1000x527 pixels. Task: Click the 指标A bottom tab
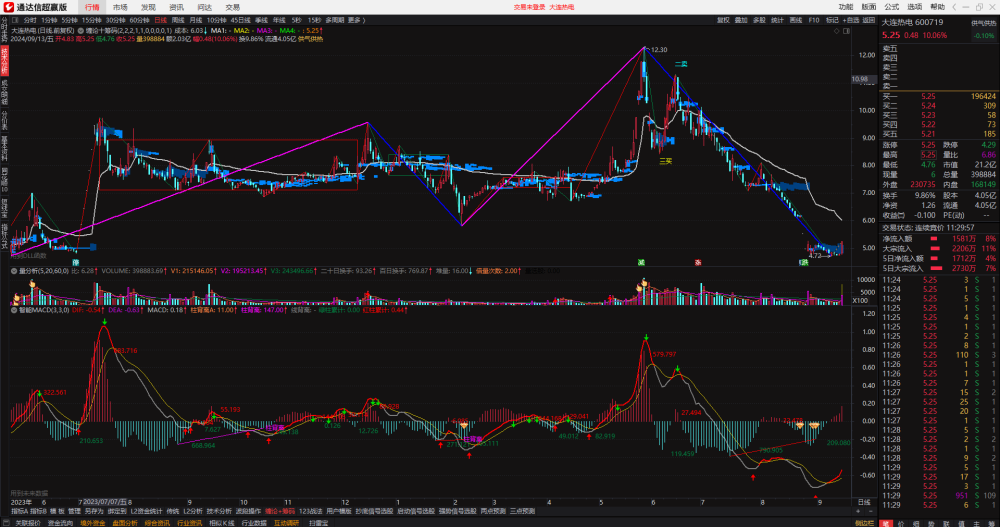coord(19,511)
